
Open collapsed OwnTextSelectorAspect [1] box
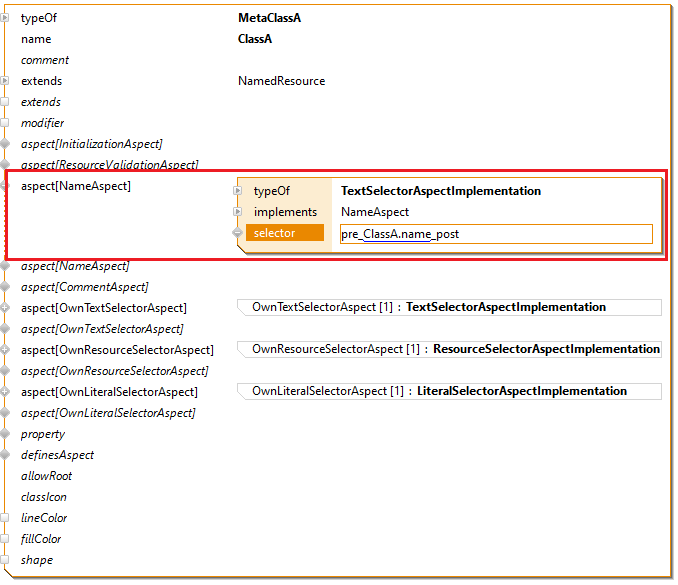coord(449,307)
